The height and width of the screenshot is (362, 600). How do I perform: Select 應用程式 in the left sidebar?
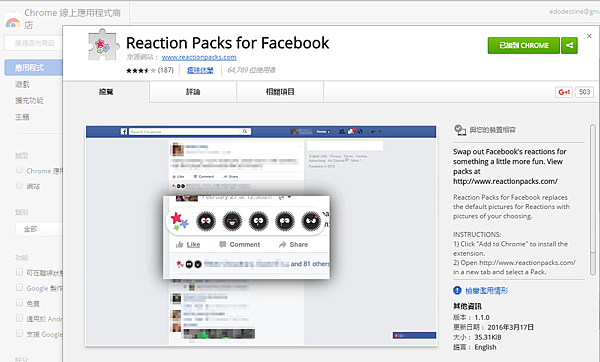pos(33,68)
